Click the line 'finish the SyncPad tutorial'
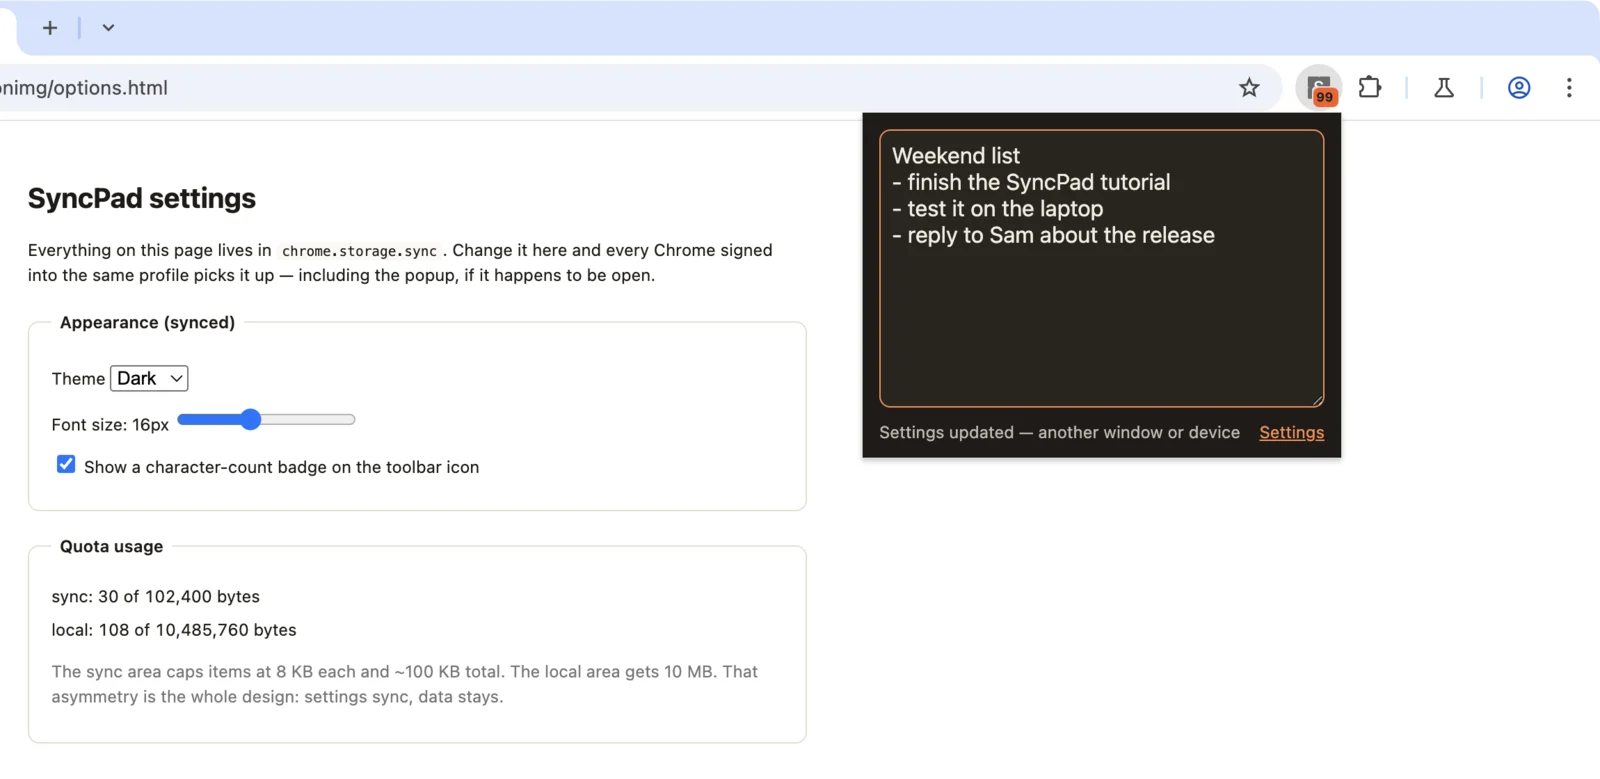 point(1031,182)
